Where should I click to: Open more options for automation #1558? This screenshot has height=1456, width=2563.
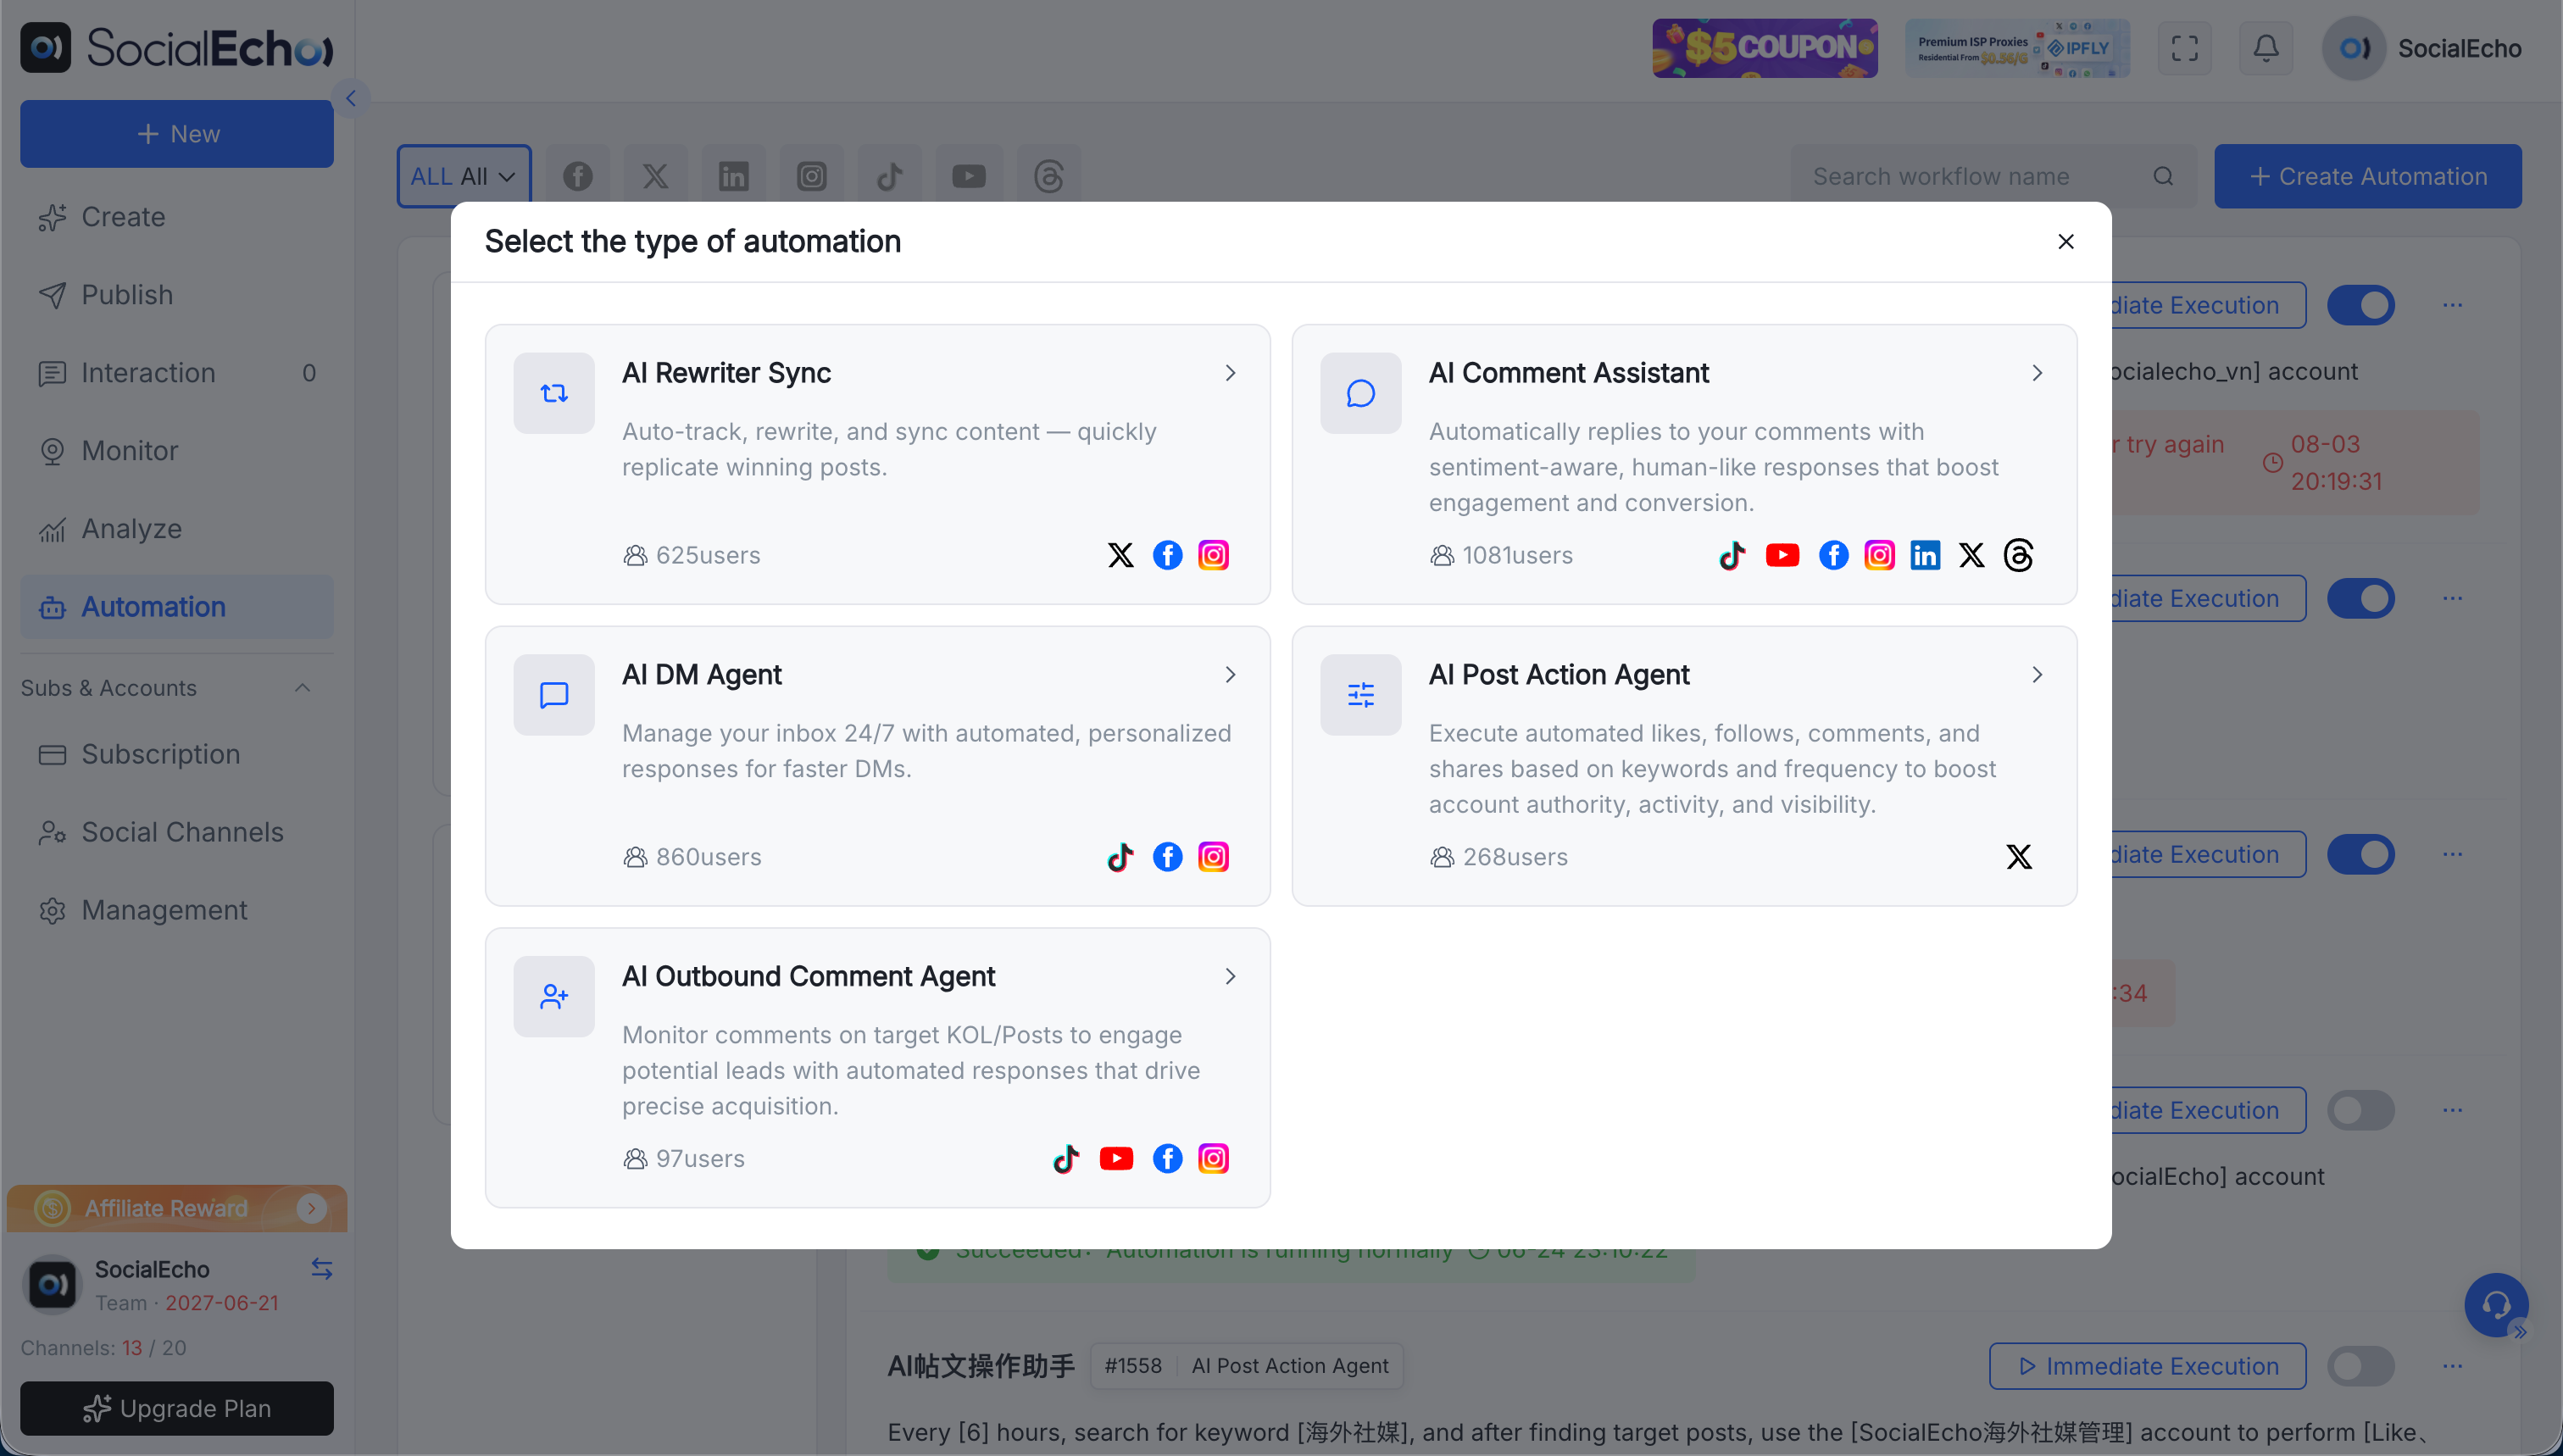pos(2453,1367)
